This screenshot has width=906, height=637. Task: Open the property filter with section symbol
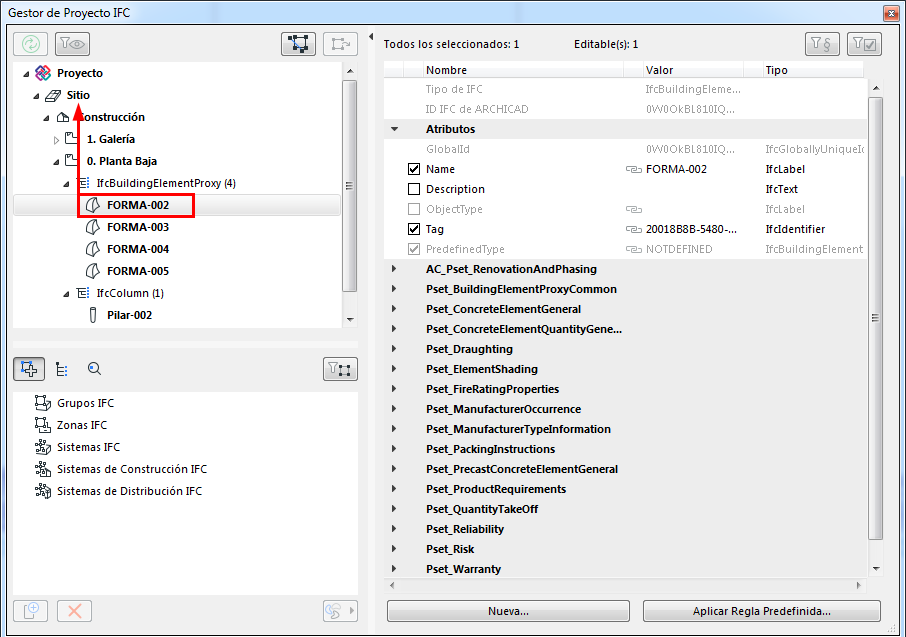(822, 44)
